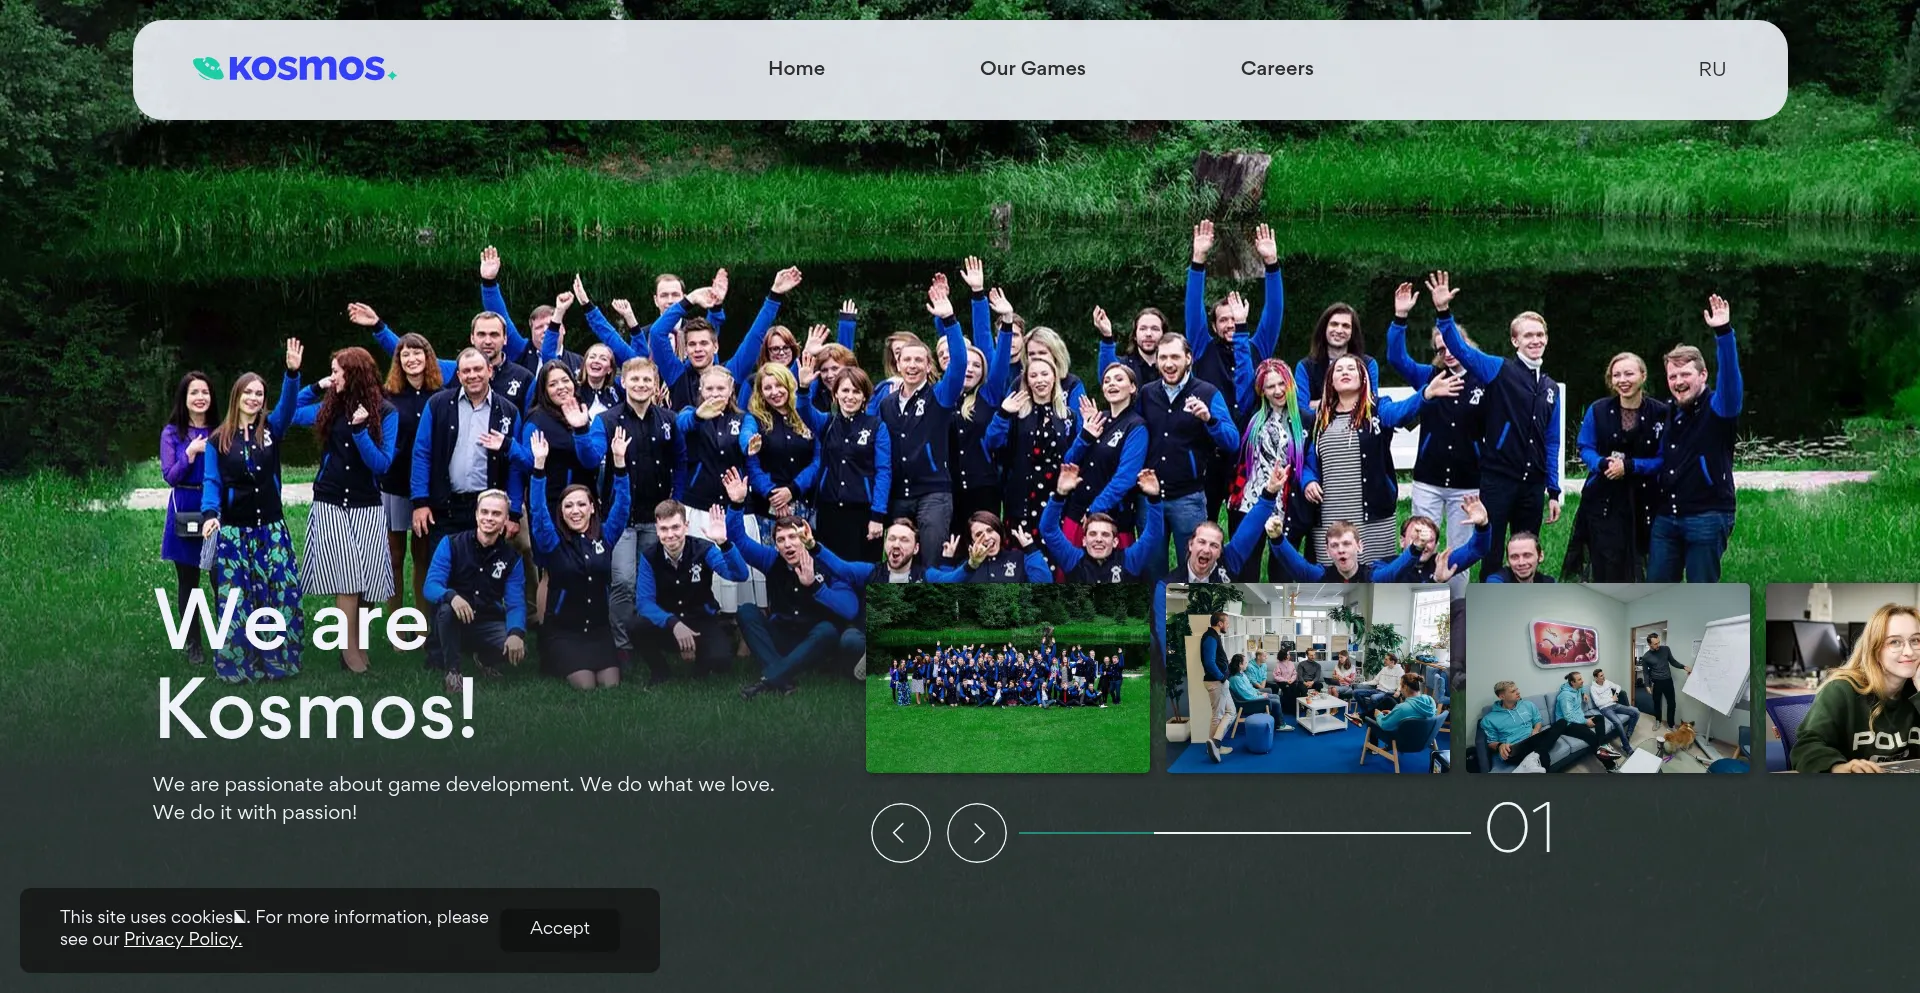
Task: Select the thumbnail of woman in glasses
Action: [1842, 678]
